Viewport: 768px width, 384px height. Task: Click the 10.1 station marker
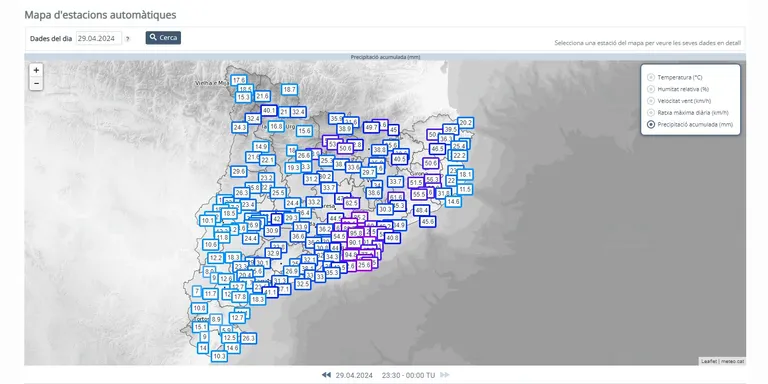tap(208, 221)
